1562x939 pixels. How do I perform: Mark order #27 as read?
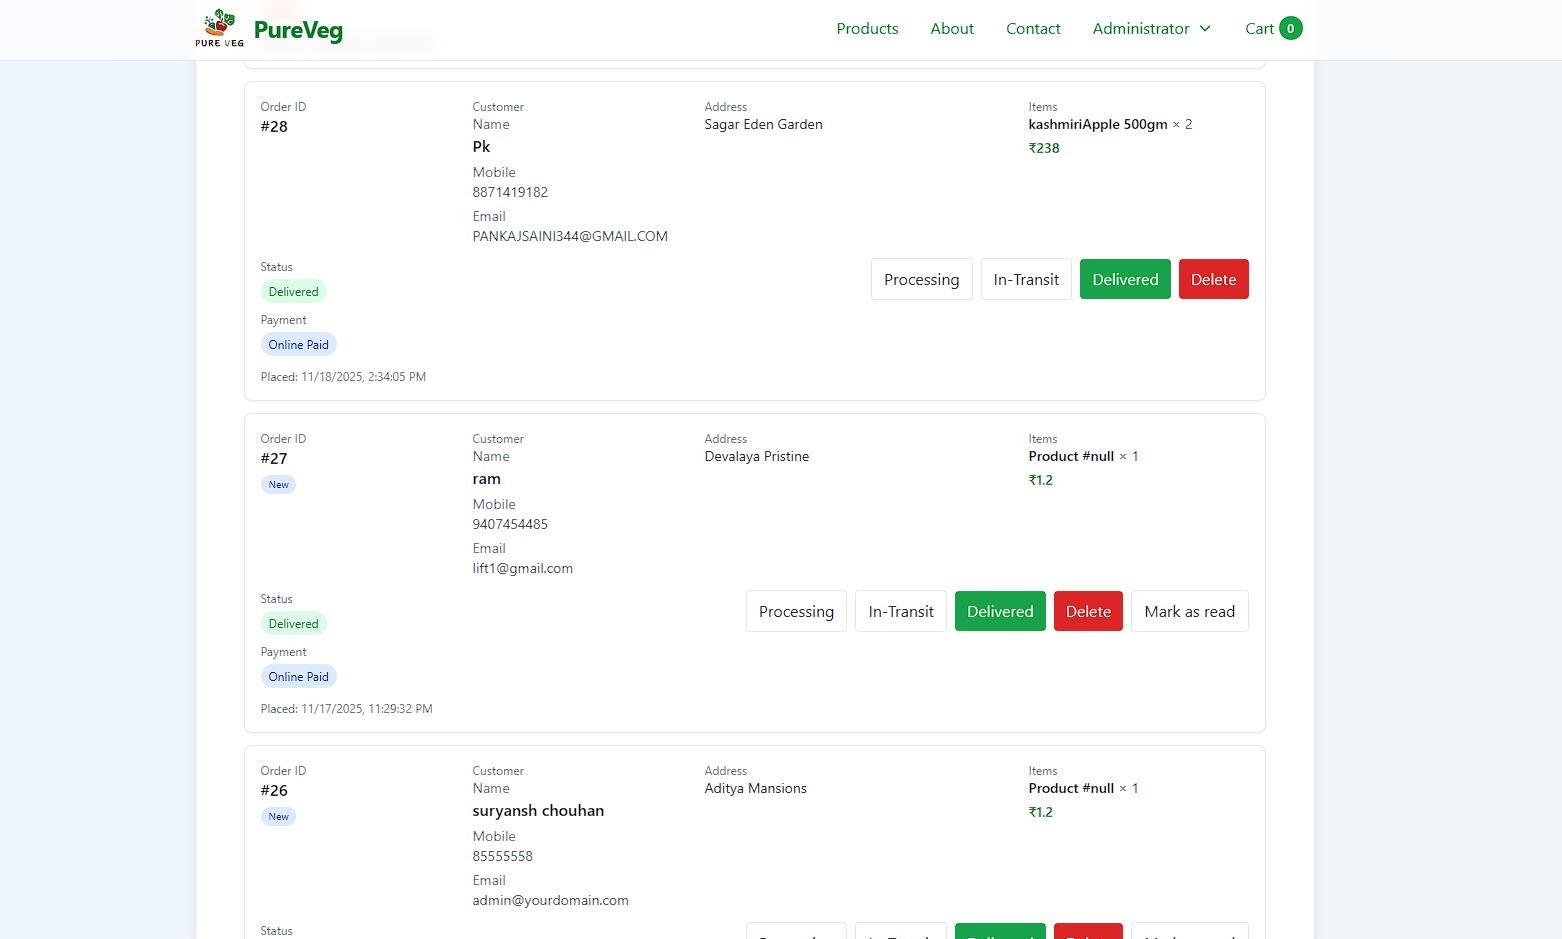[x=1189, y=611]
